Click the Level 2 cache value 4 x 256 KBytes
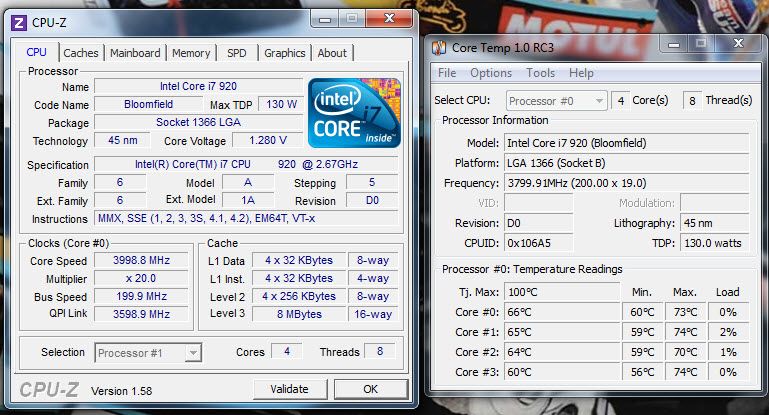 [x=299, y=296]
